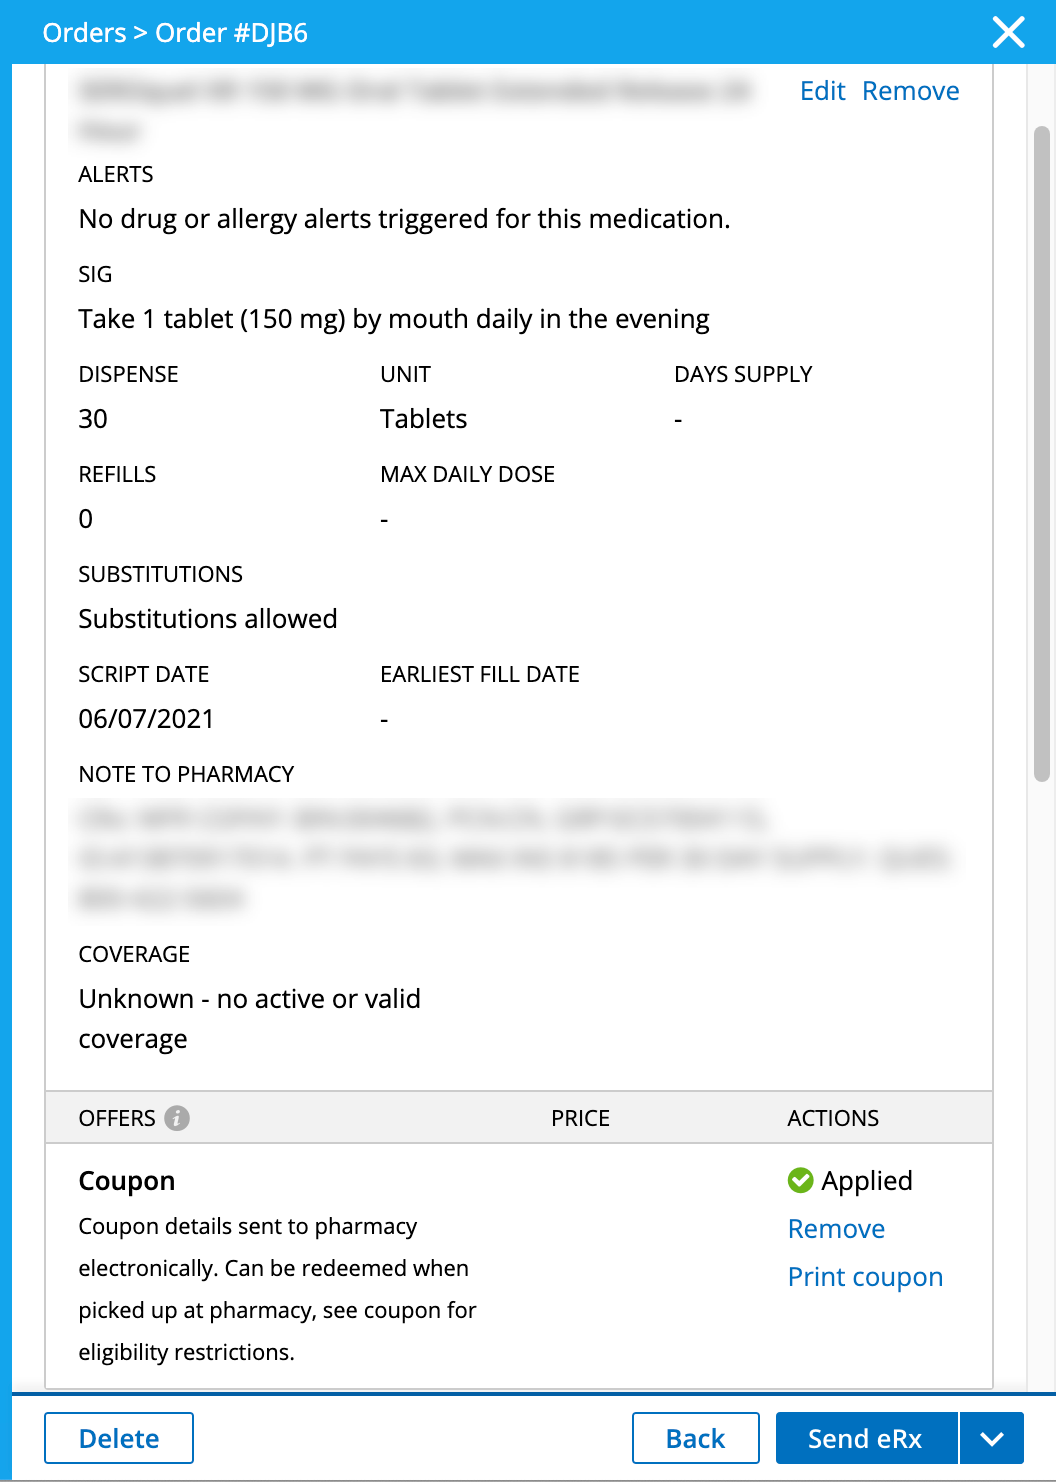Click the sig instruction text

393,319
